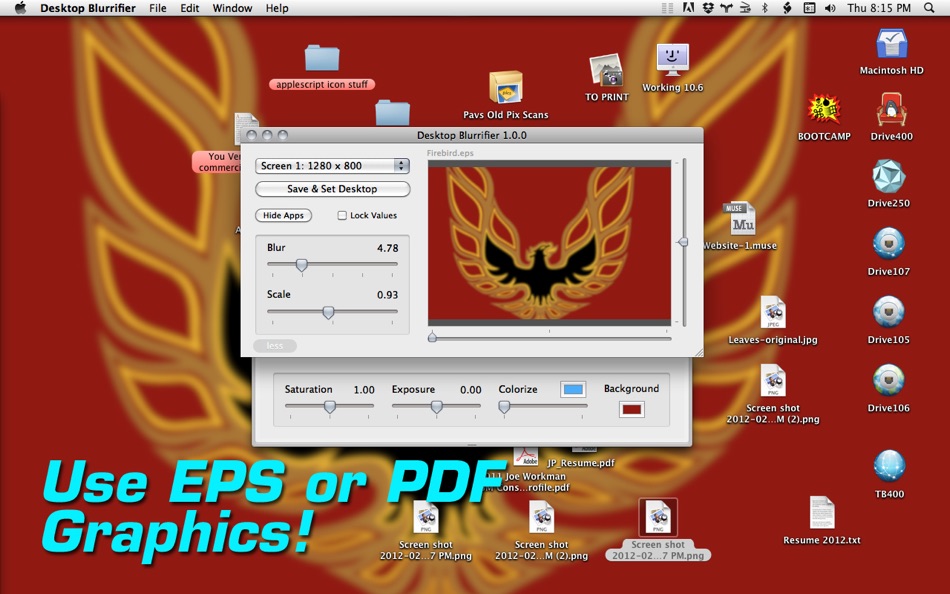950x594 pixels.
Task: Select the TO PRINT desktop icon
Action: pos(606,70)
